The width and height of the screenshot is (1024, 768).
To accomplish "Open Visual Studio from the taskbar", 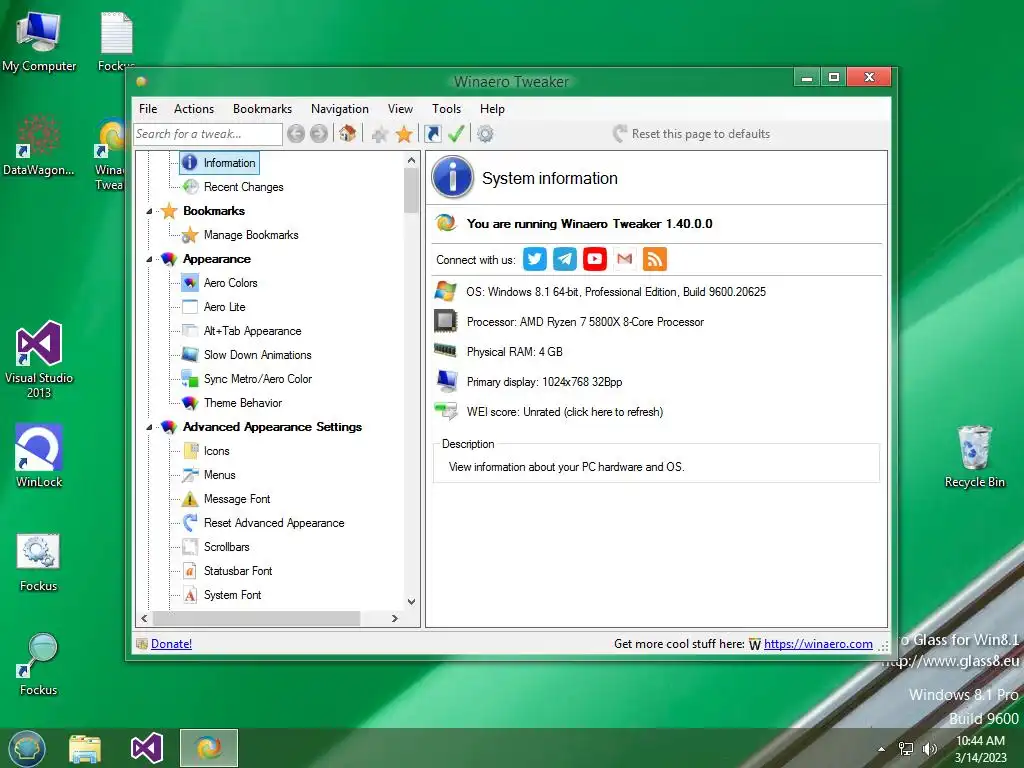I will (147, 748).
